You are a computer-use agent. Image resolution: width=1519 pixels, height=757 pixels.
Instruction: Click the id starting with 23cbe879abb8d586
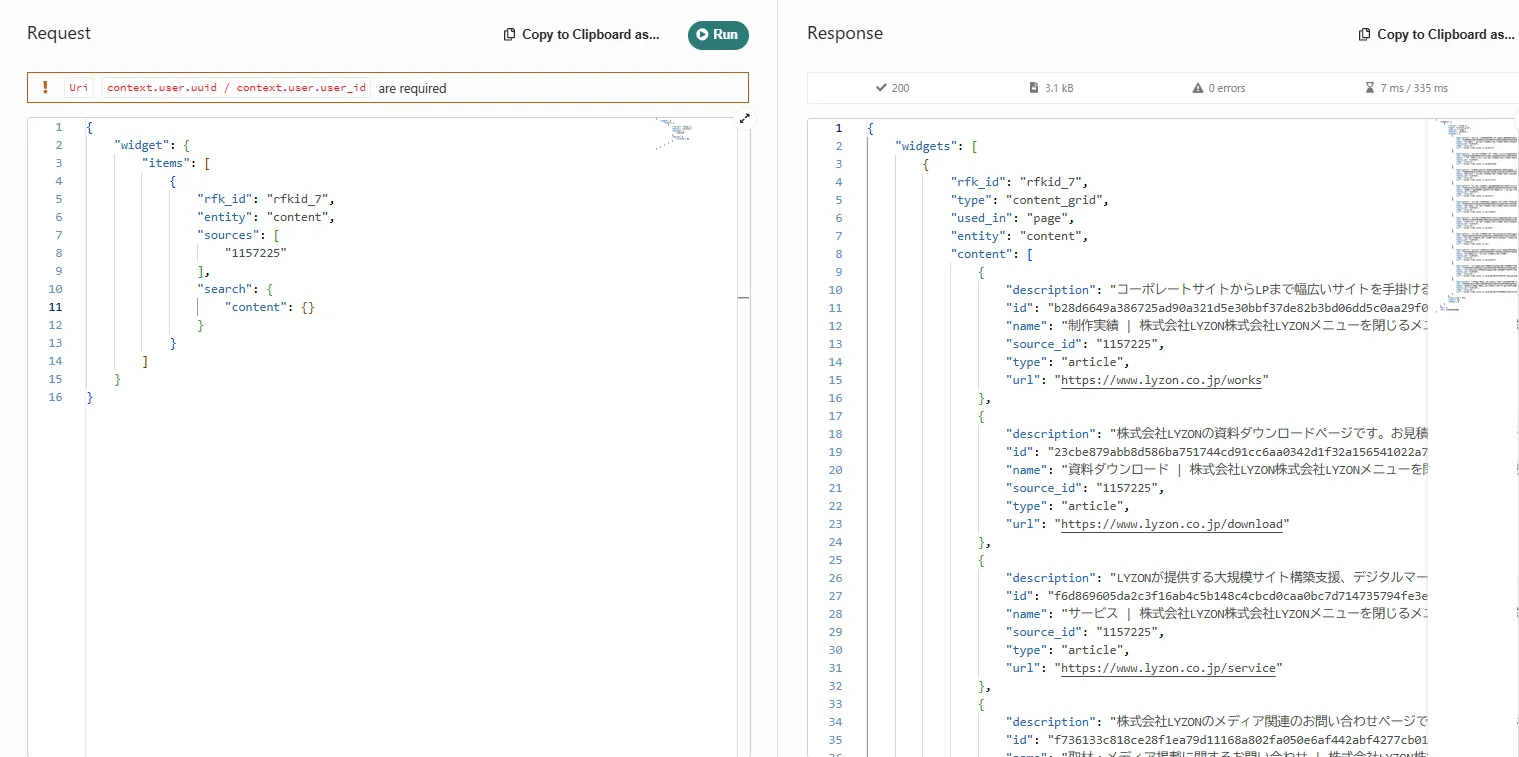(x=1238, y=452)
